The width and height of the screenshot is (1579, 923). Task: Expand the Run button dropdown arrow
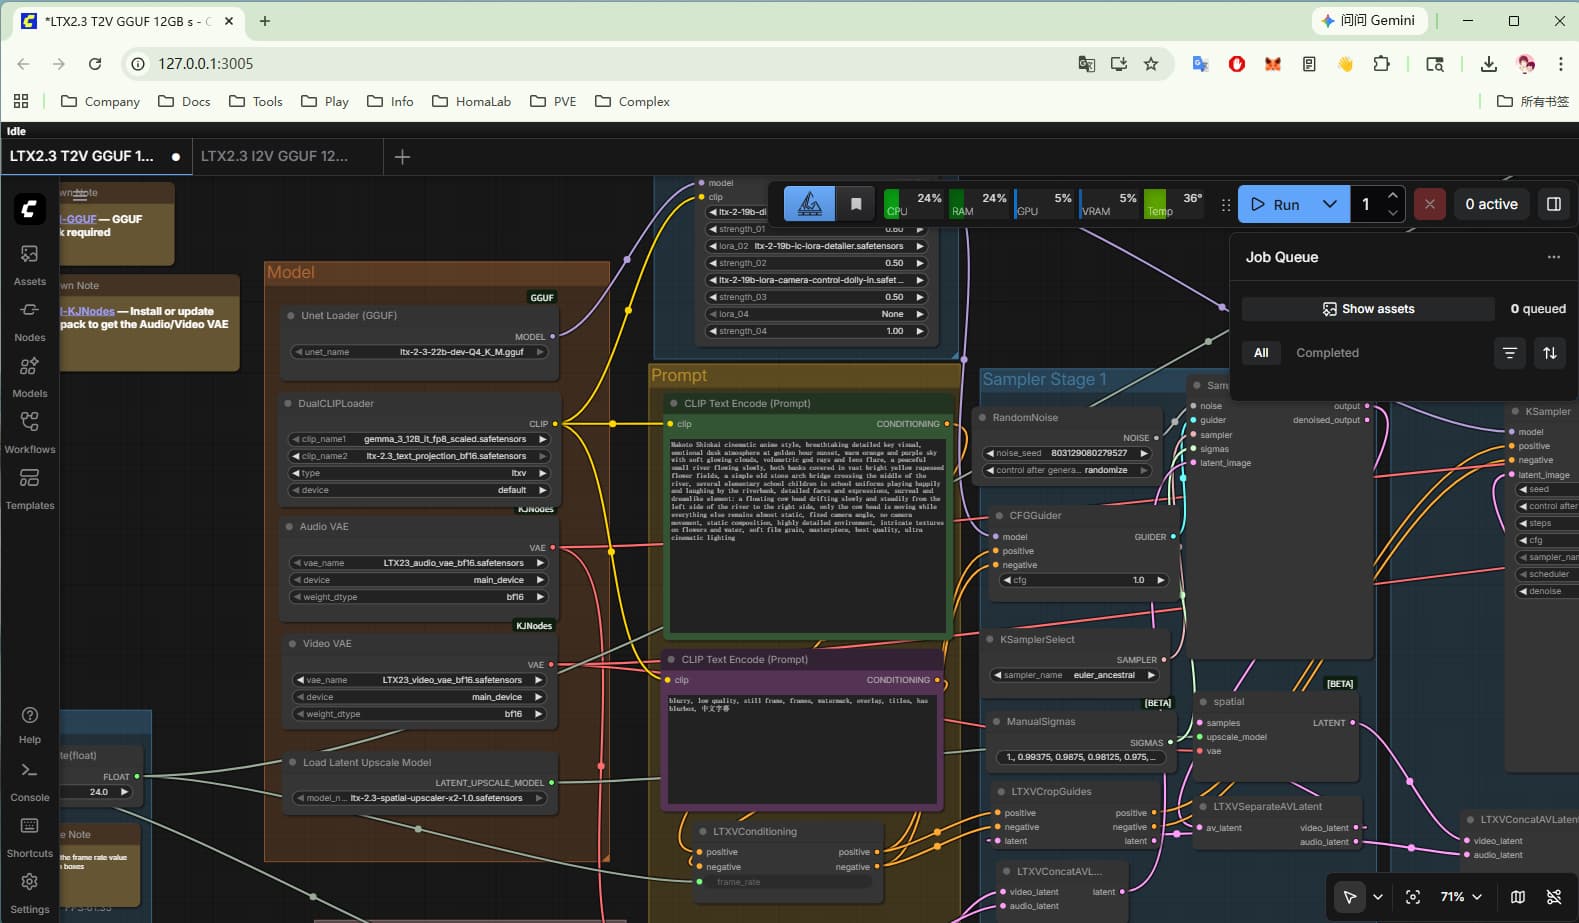click(x=1329, y=204)
